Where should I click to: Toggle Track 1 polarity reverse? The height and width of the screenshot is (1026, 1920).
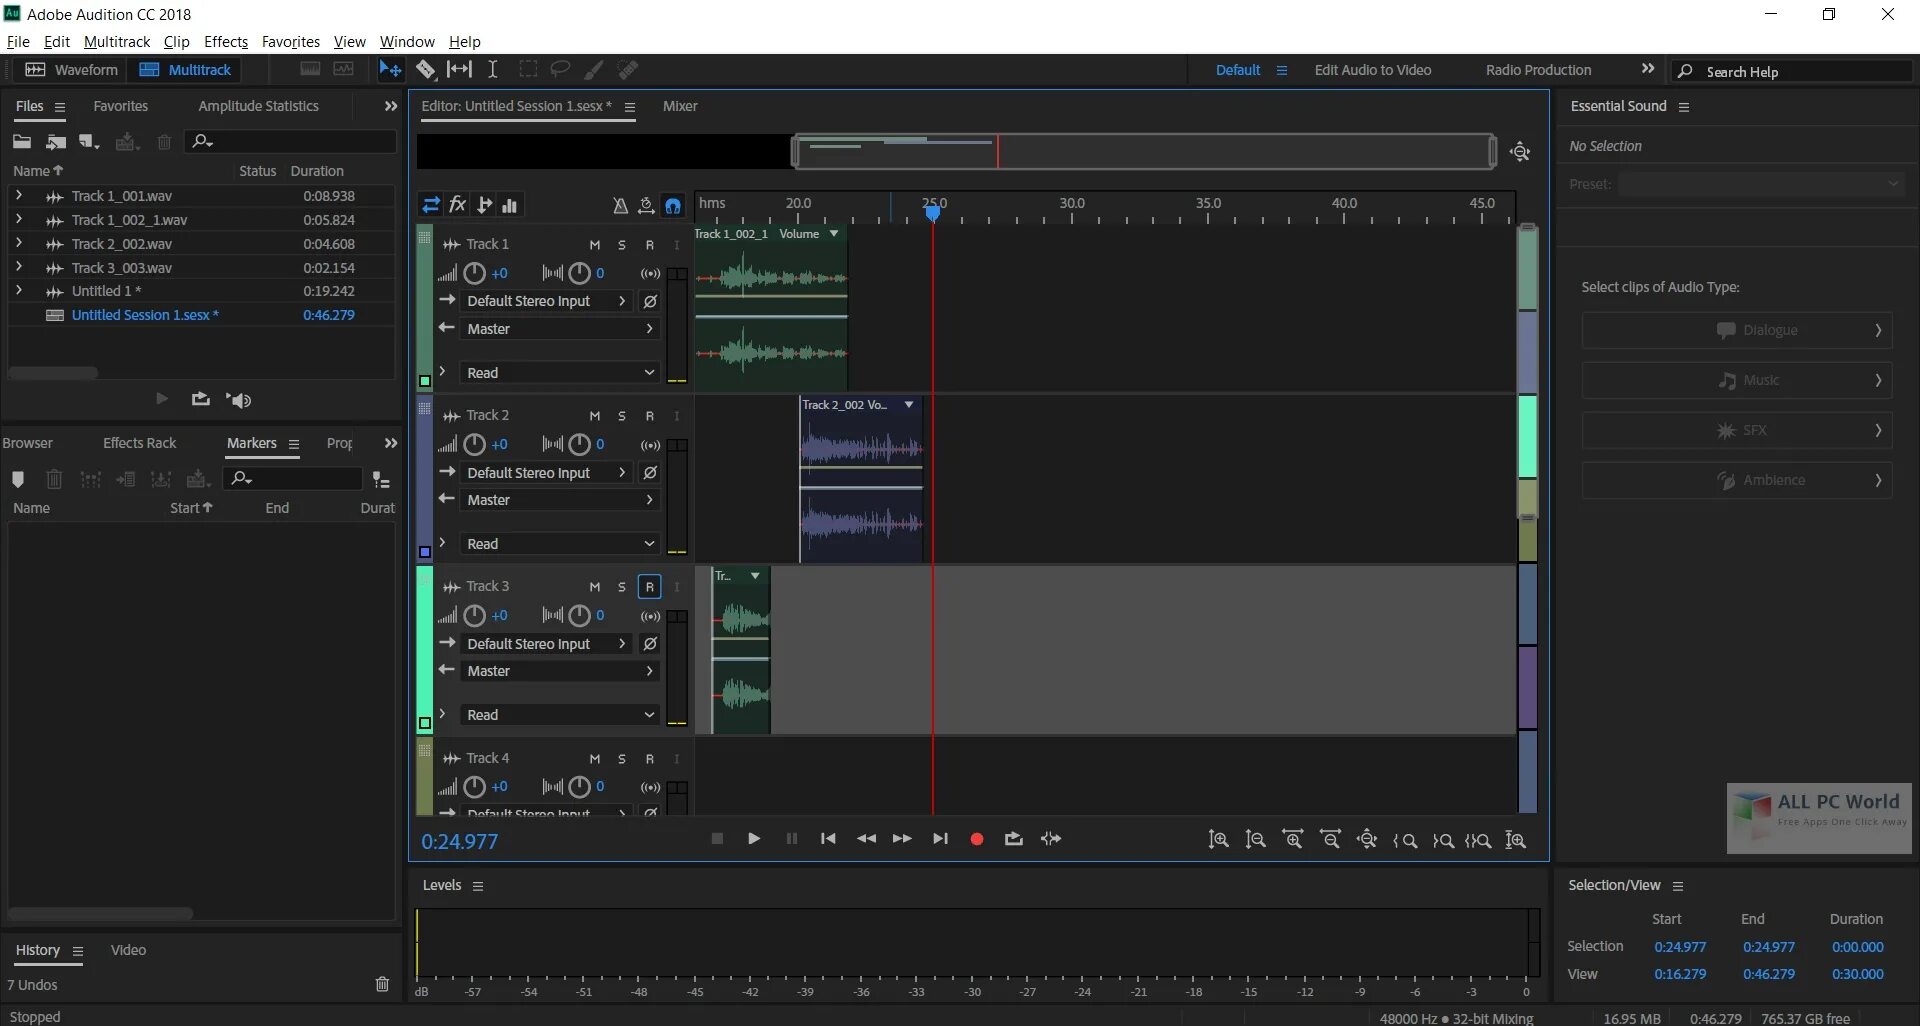(650, 301)
